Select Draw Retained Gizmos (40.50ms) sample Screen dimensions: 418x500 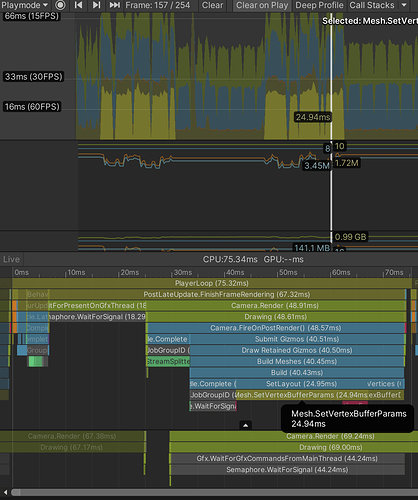[297, 350]
